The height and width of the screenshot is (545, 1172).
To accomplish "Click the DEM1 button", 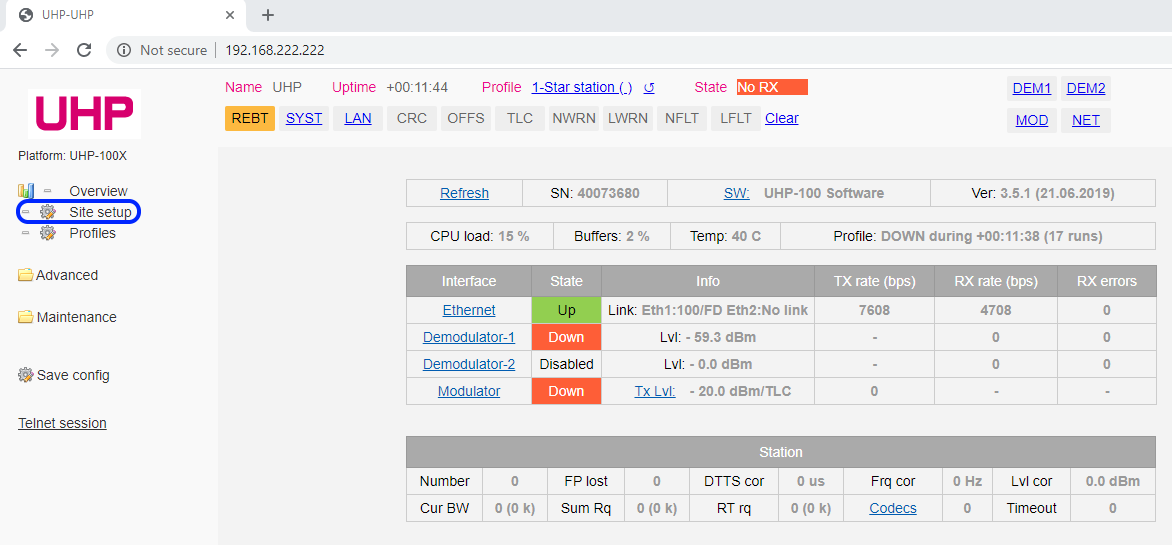I will pyautogui.click(x=1032, y=88).
